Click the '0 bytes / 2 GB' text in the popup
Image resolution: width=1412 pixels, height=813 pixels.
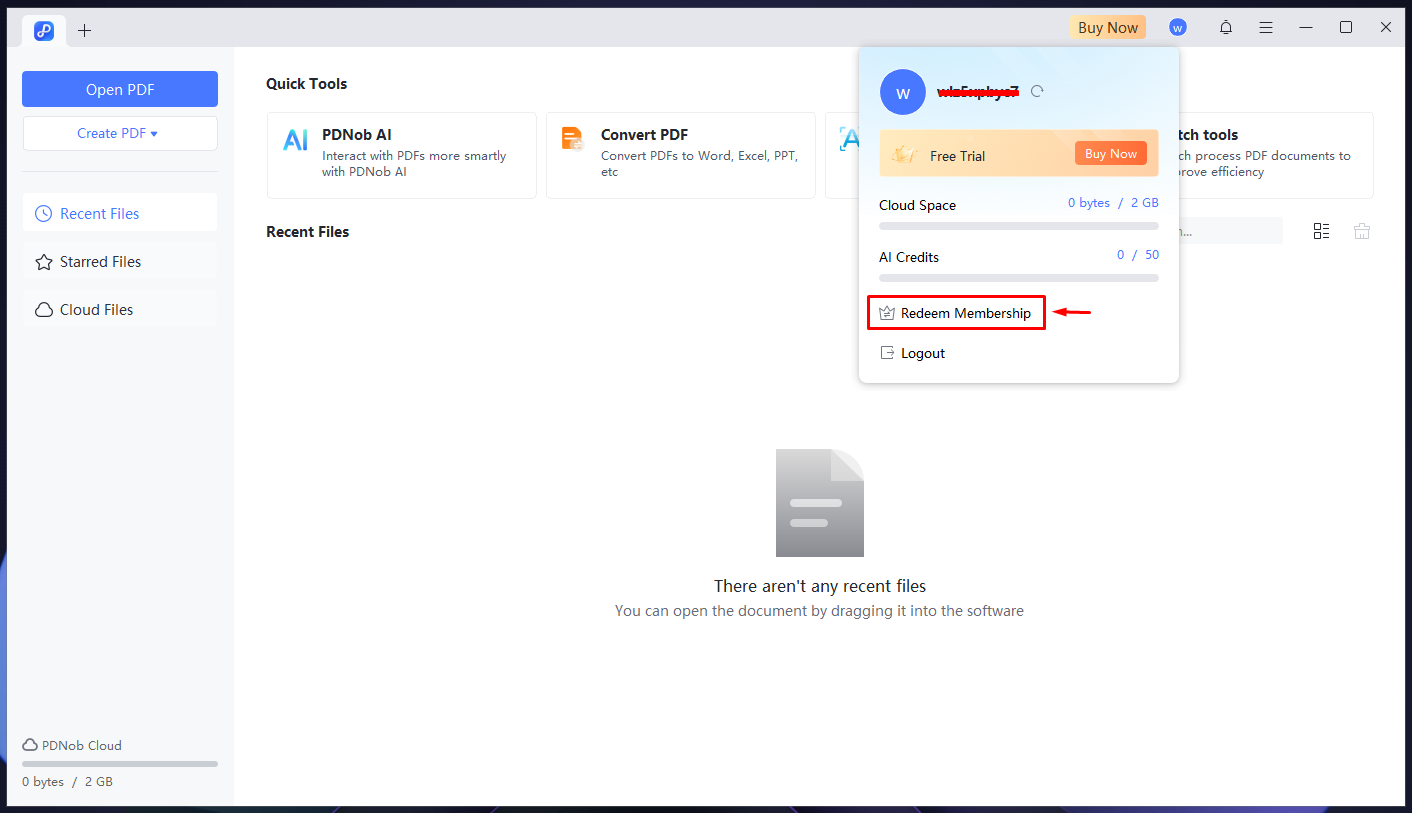tap(1113, 203)
